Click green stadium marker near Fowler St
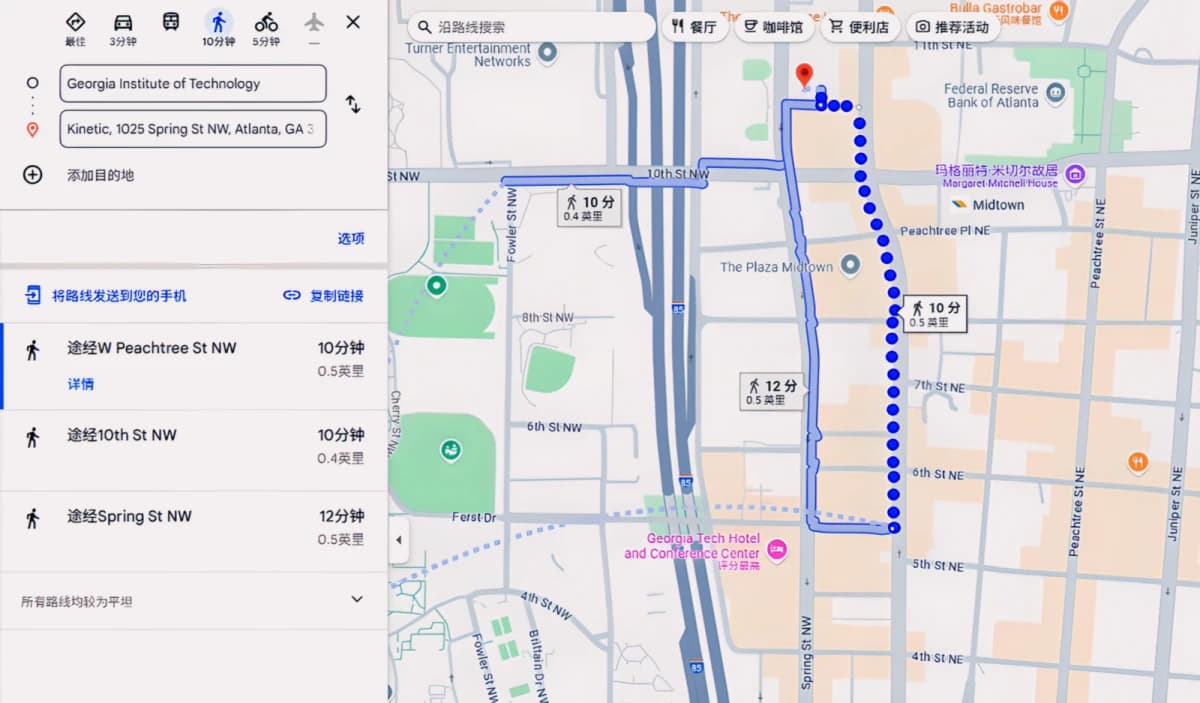Screen dimensions: 1200x703 pyautogui.click(x=436, y=286)
